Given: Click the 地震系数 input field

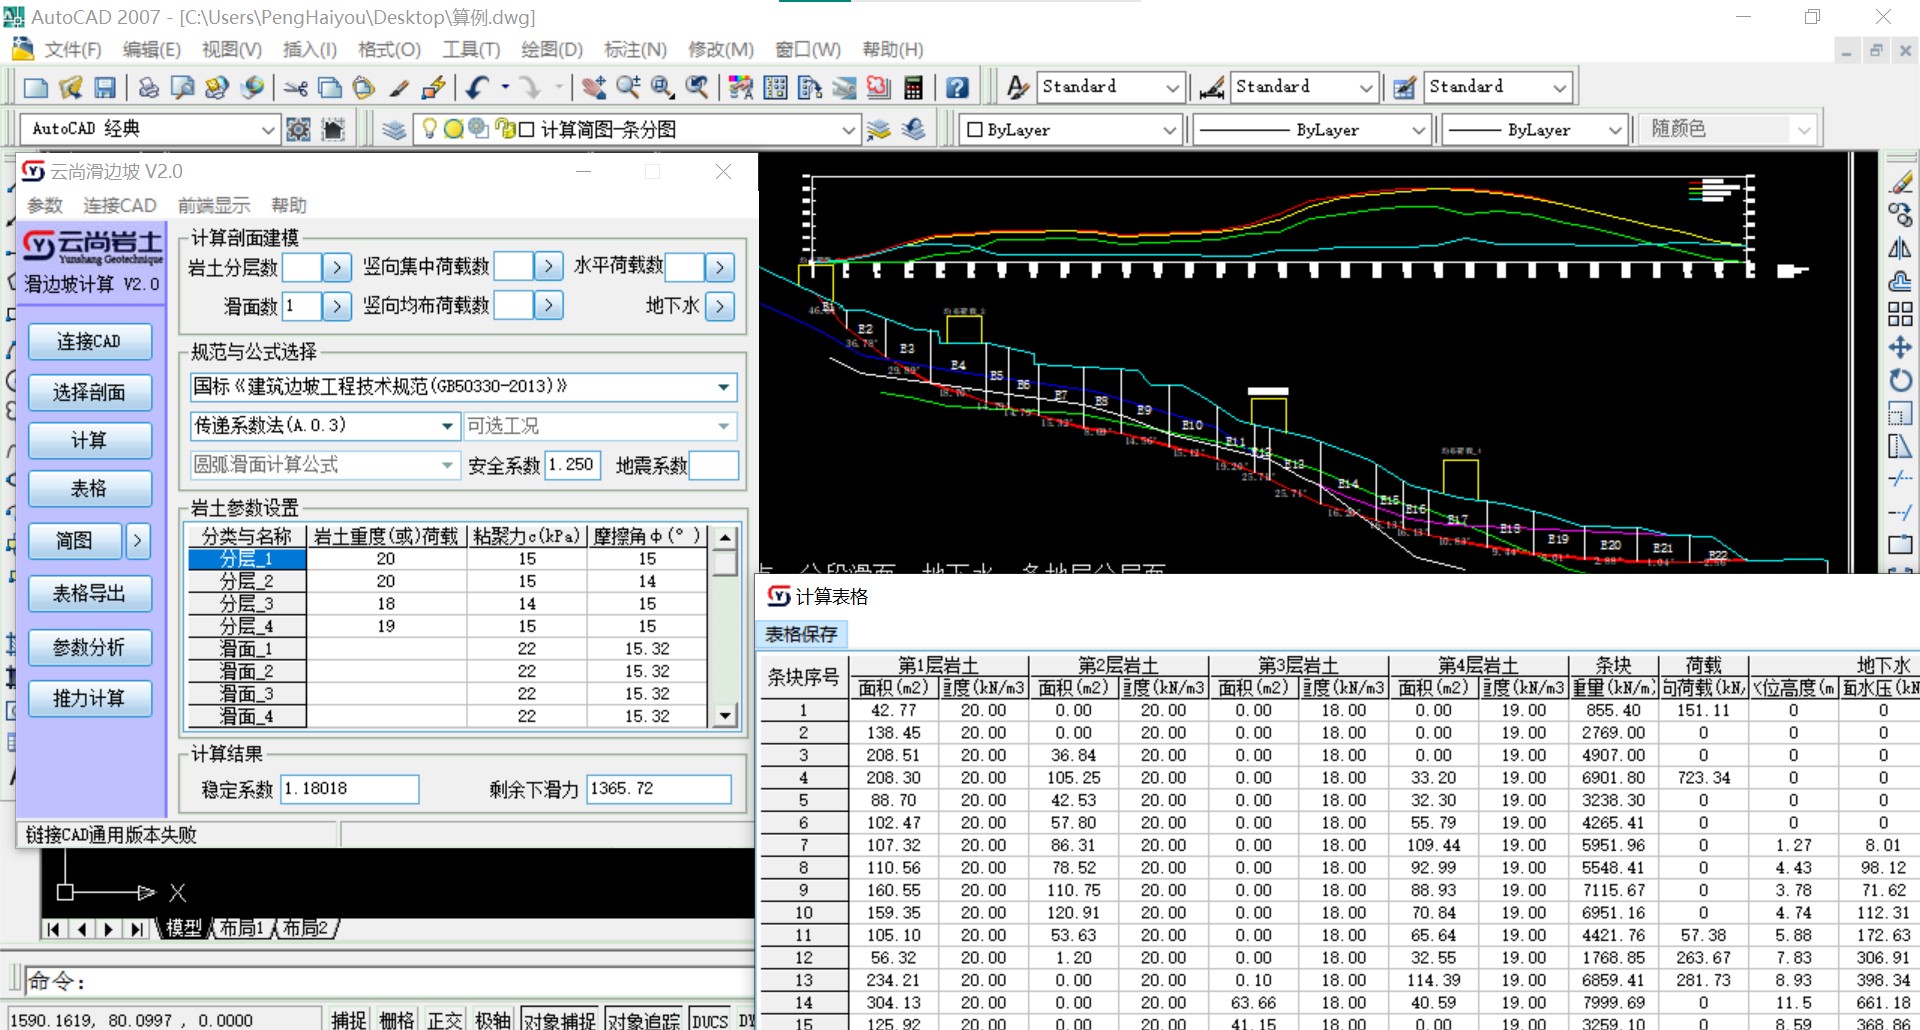Looking at the screenshot, I should (714, 465).
